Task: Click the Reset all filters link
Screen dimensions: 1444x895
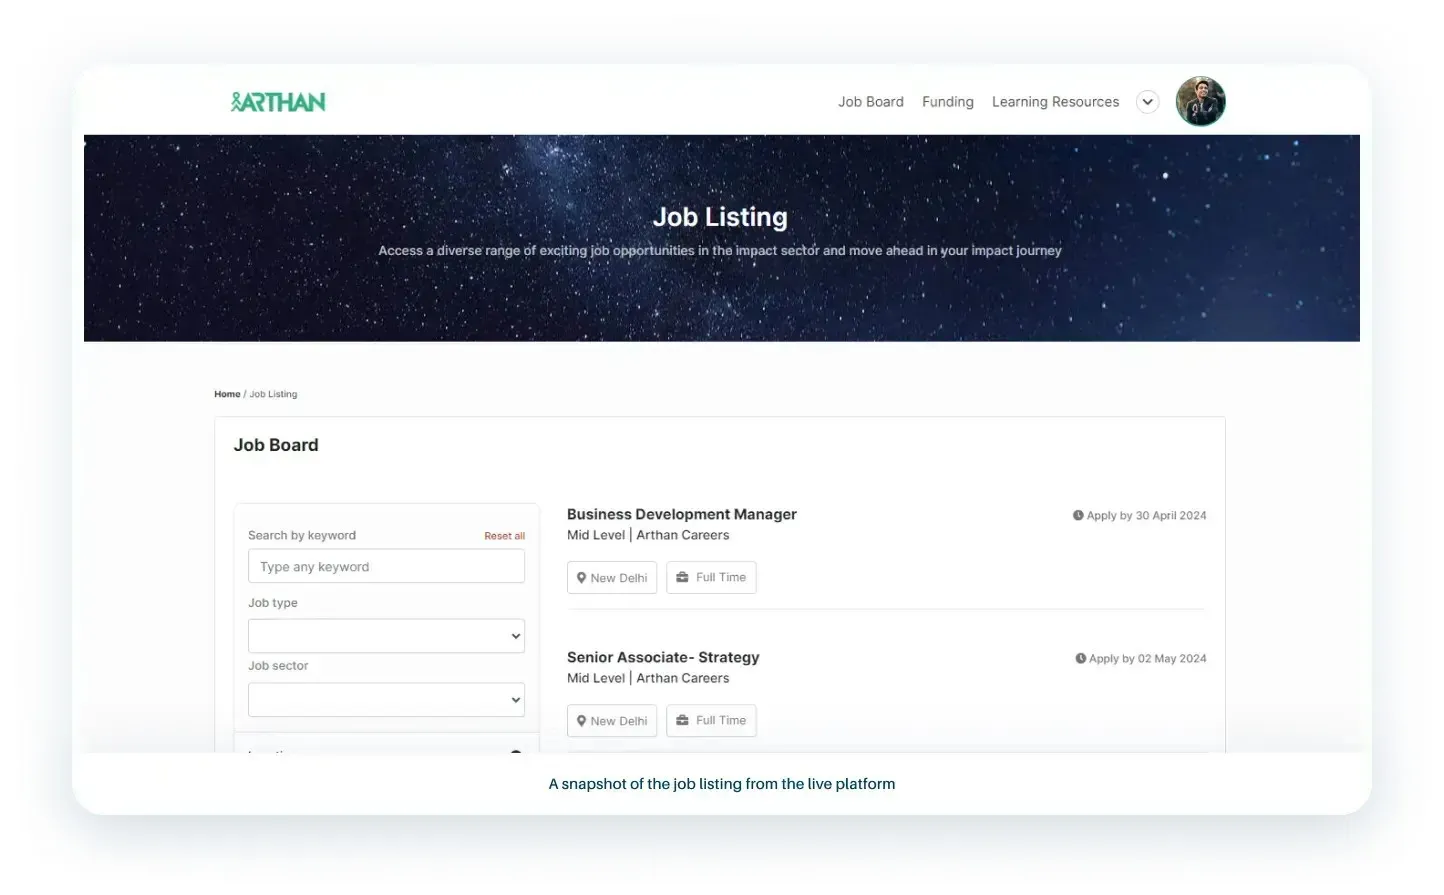Action: click(504, 536)
